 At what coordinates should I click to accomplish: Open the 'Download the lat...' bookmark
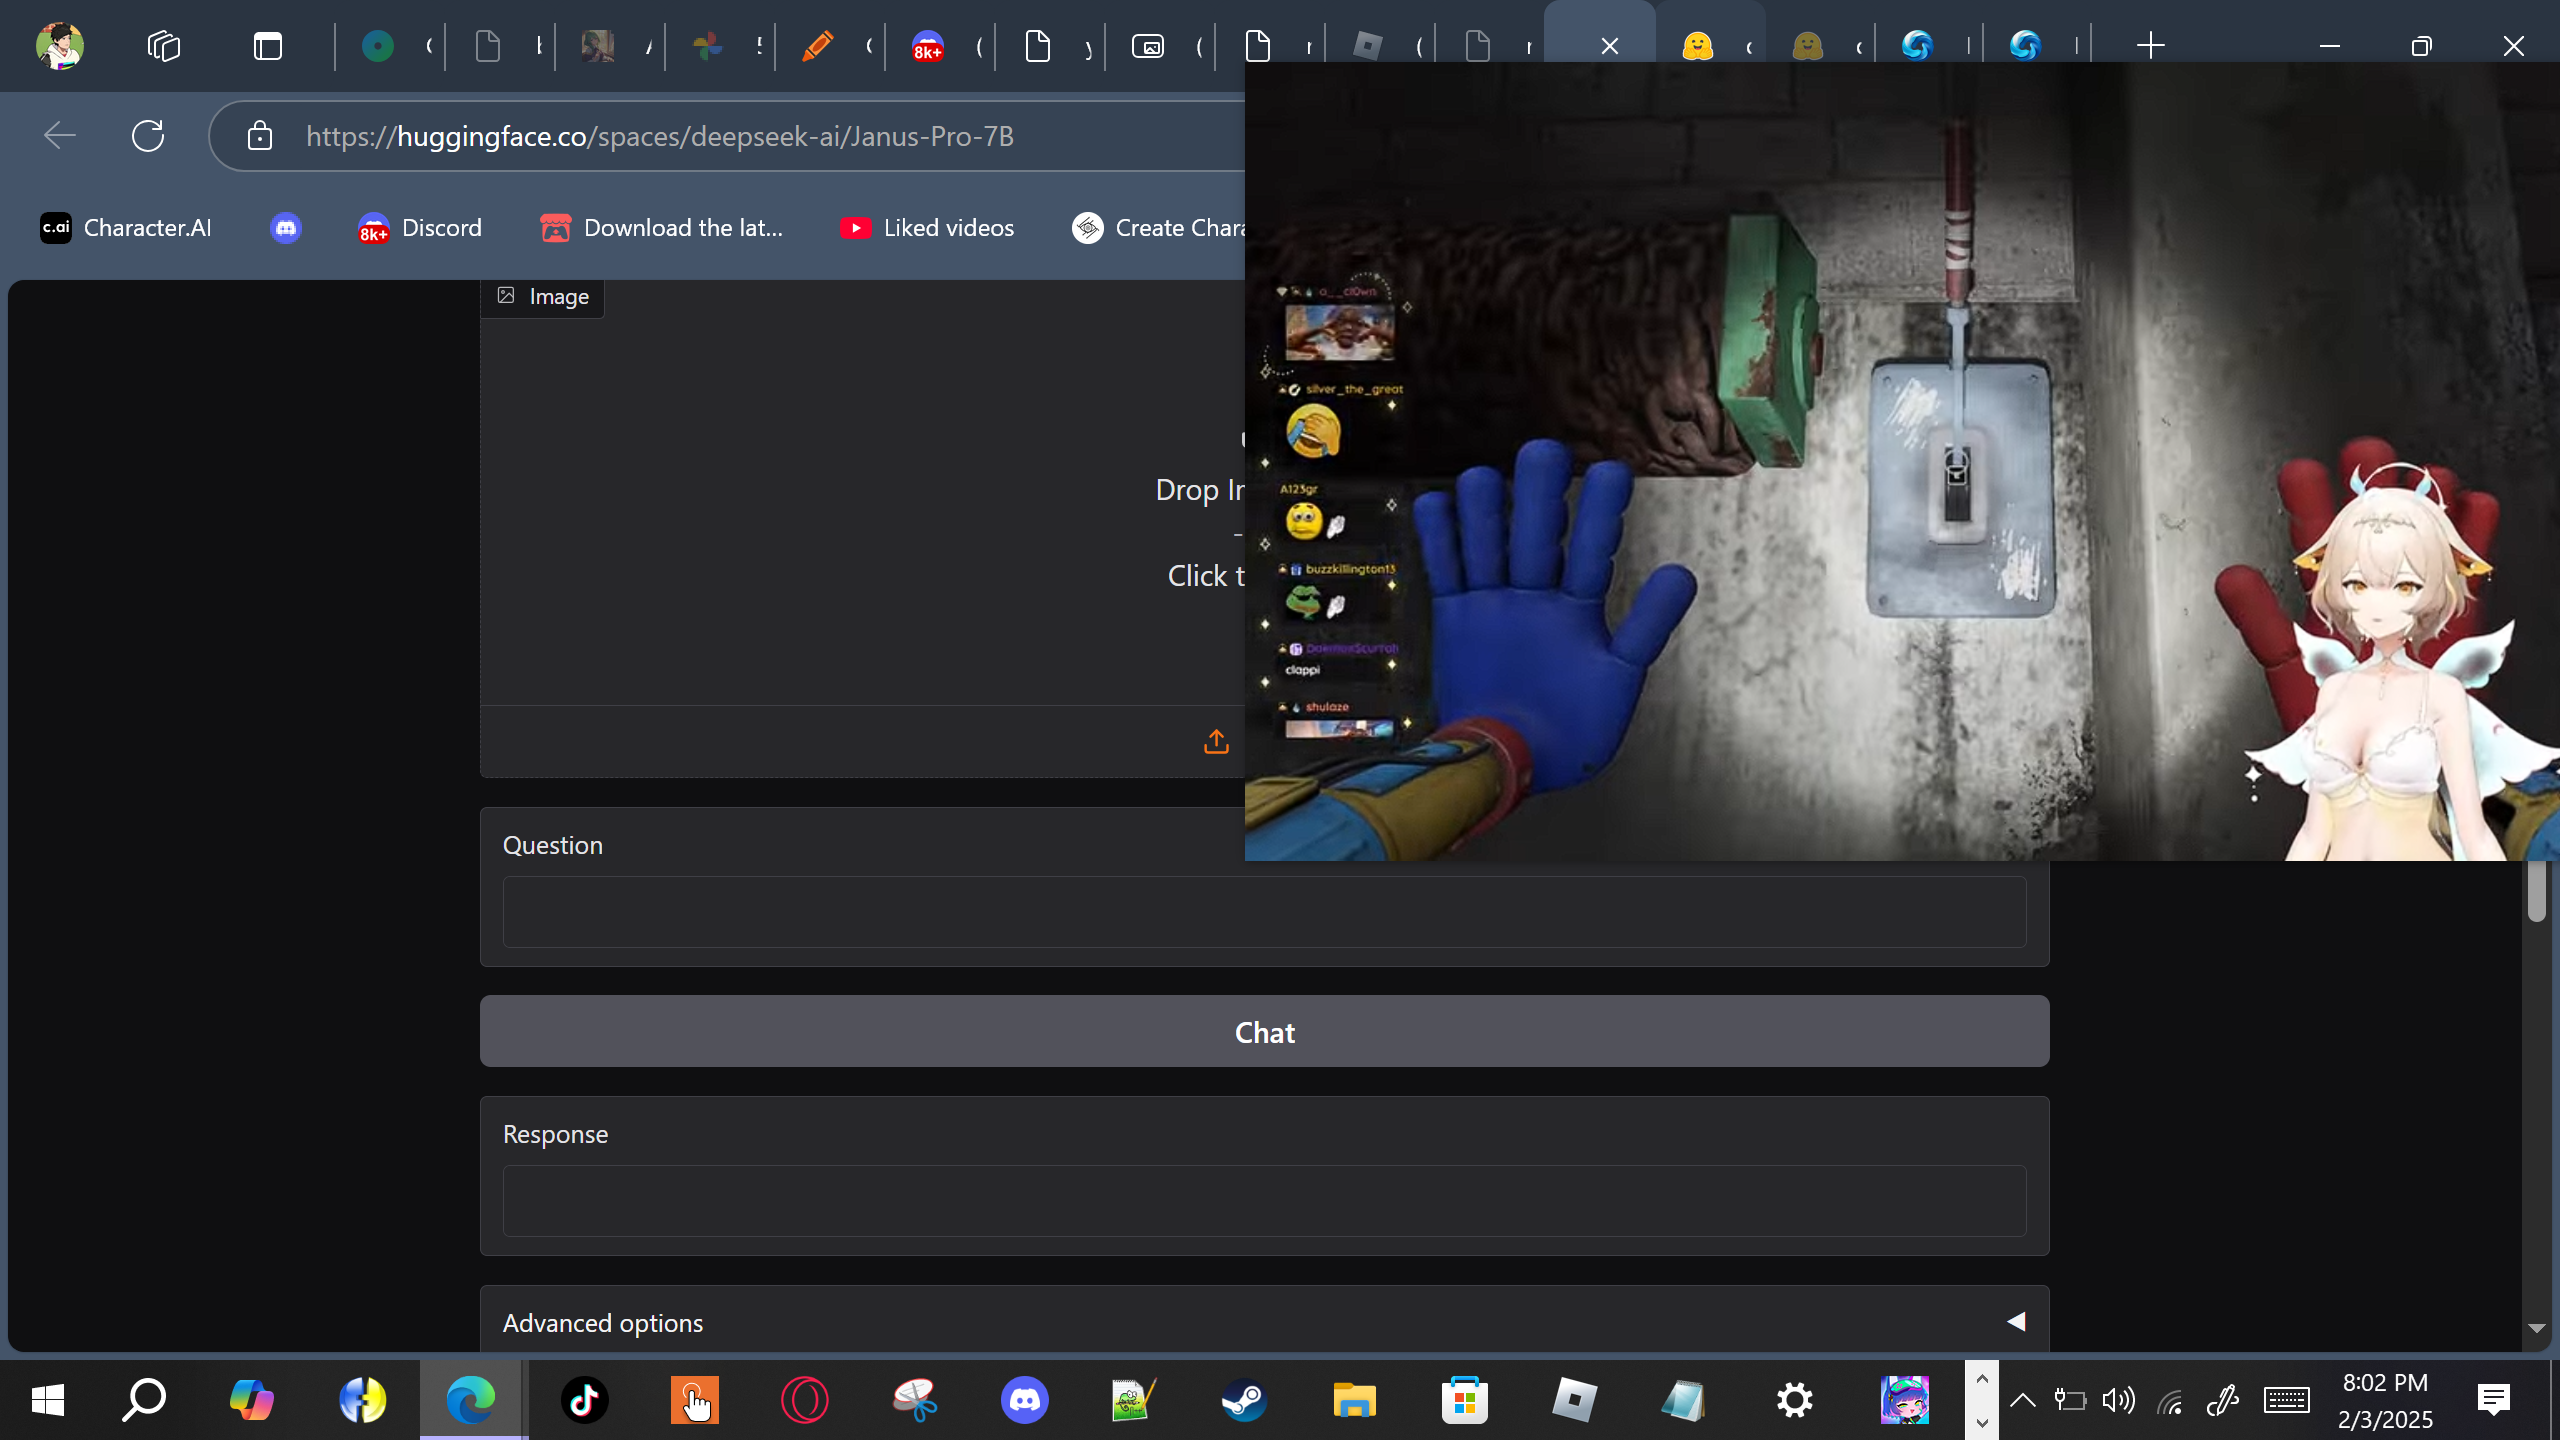click(x=662, y=228)
